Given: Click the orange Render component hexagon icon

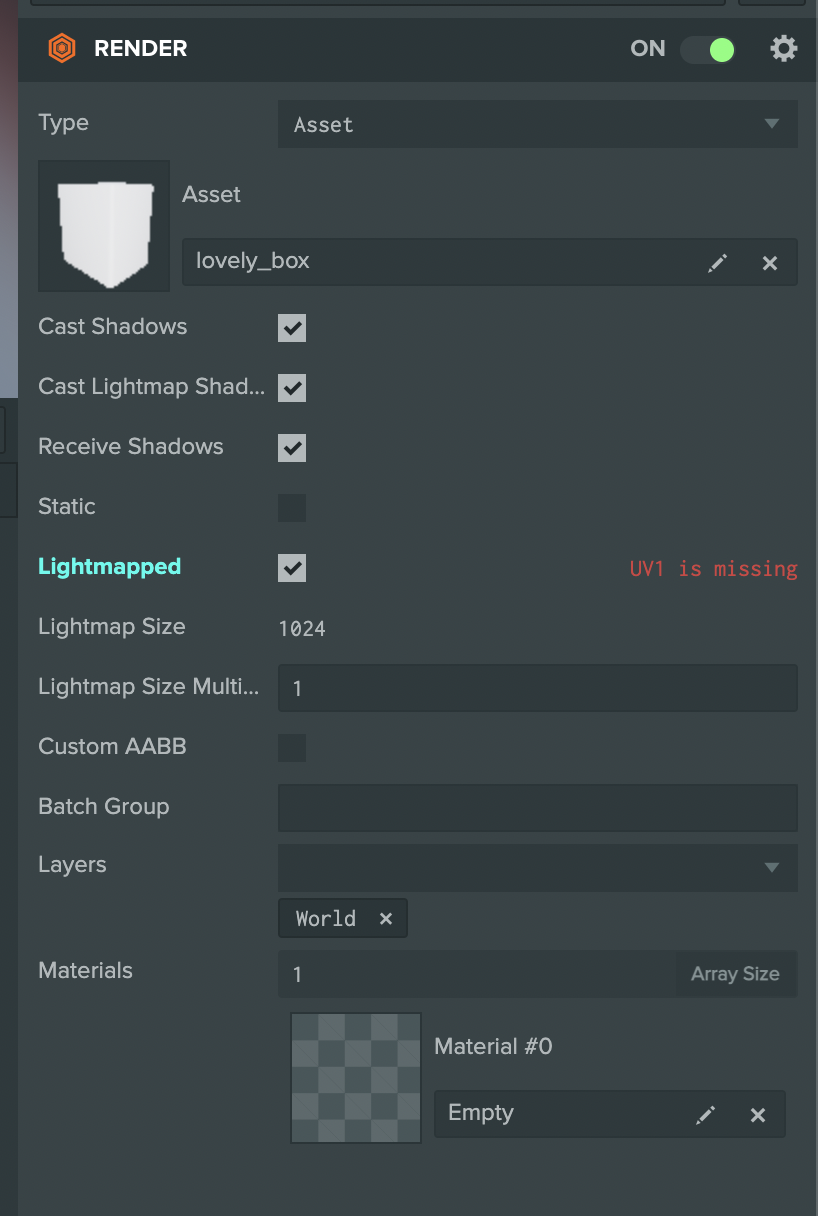Looking at the screenshot, I should [62, 47].
